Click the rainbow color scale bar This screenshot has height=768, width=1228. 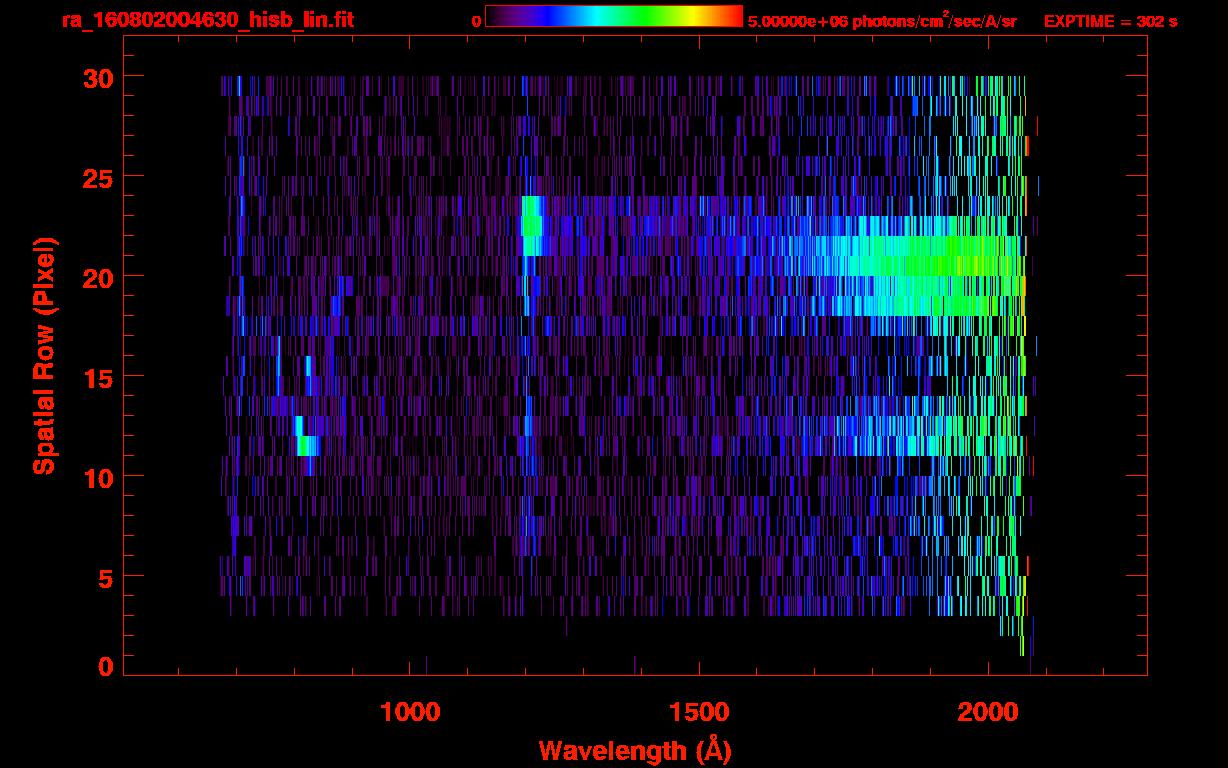(x=614, y=17)
